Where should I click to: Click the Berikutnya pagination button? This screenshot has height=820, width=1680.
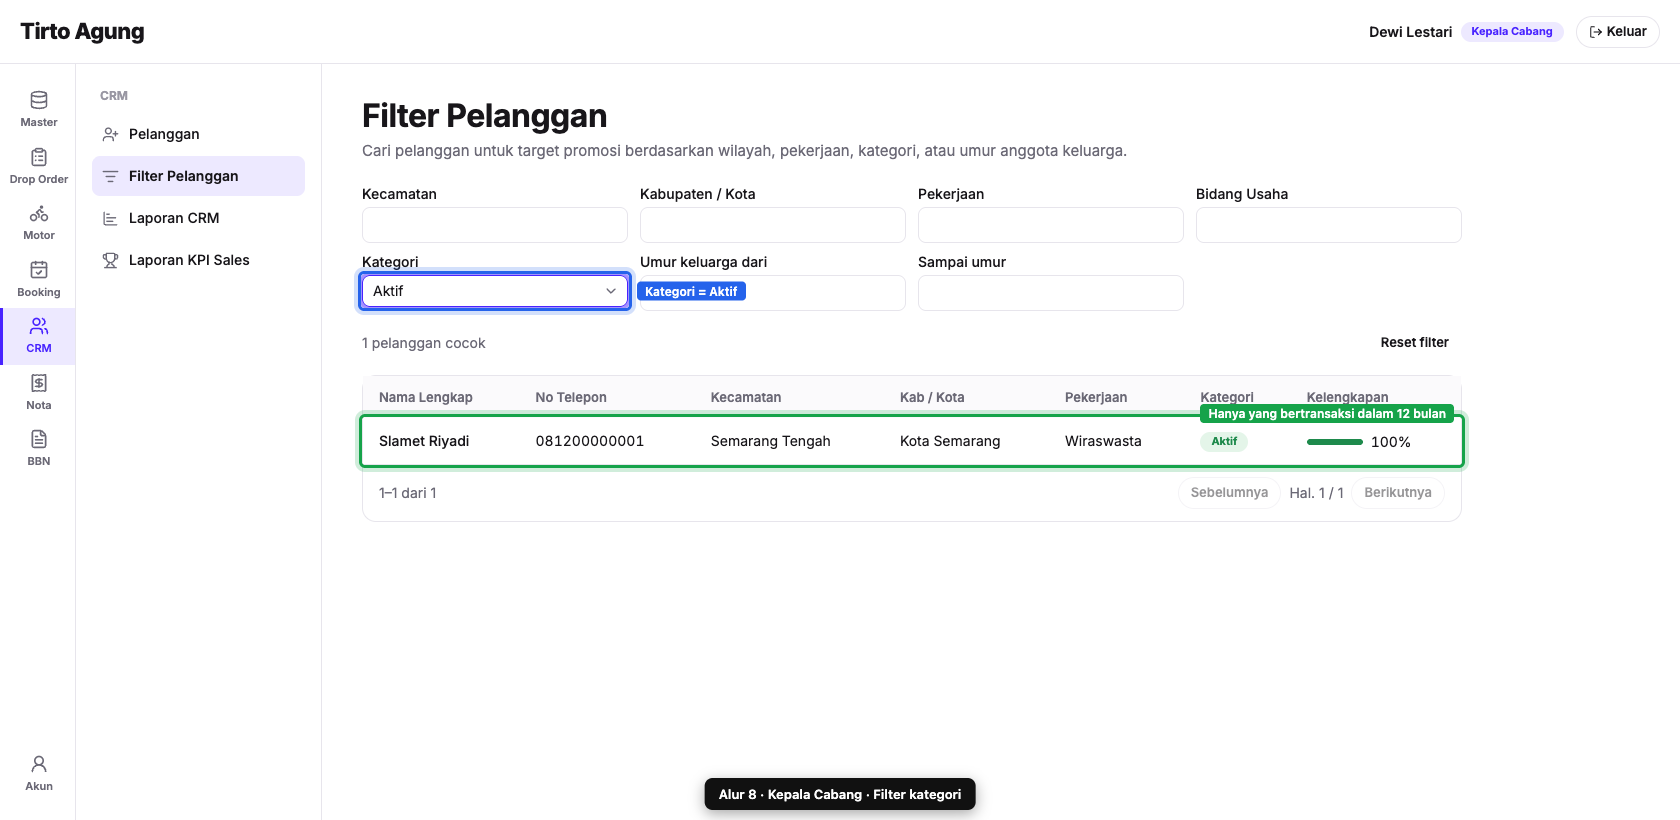(1398, 493)
